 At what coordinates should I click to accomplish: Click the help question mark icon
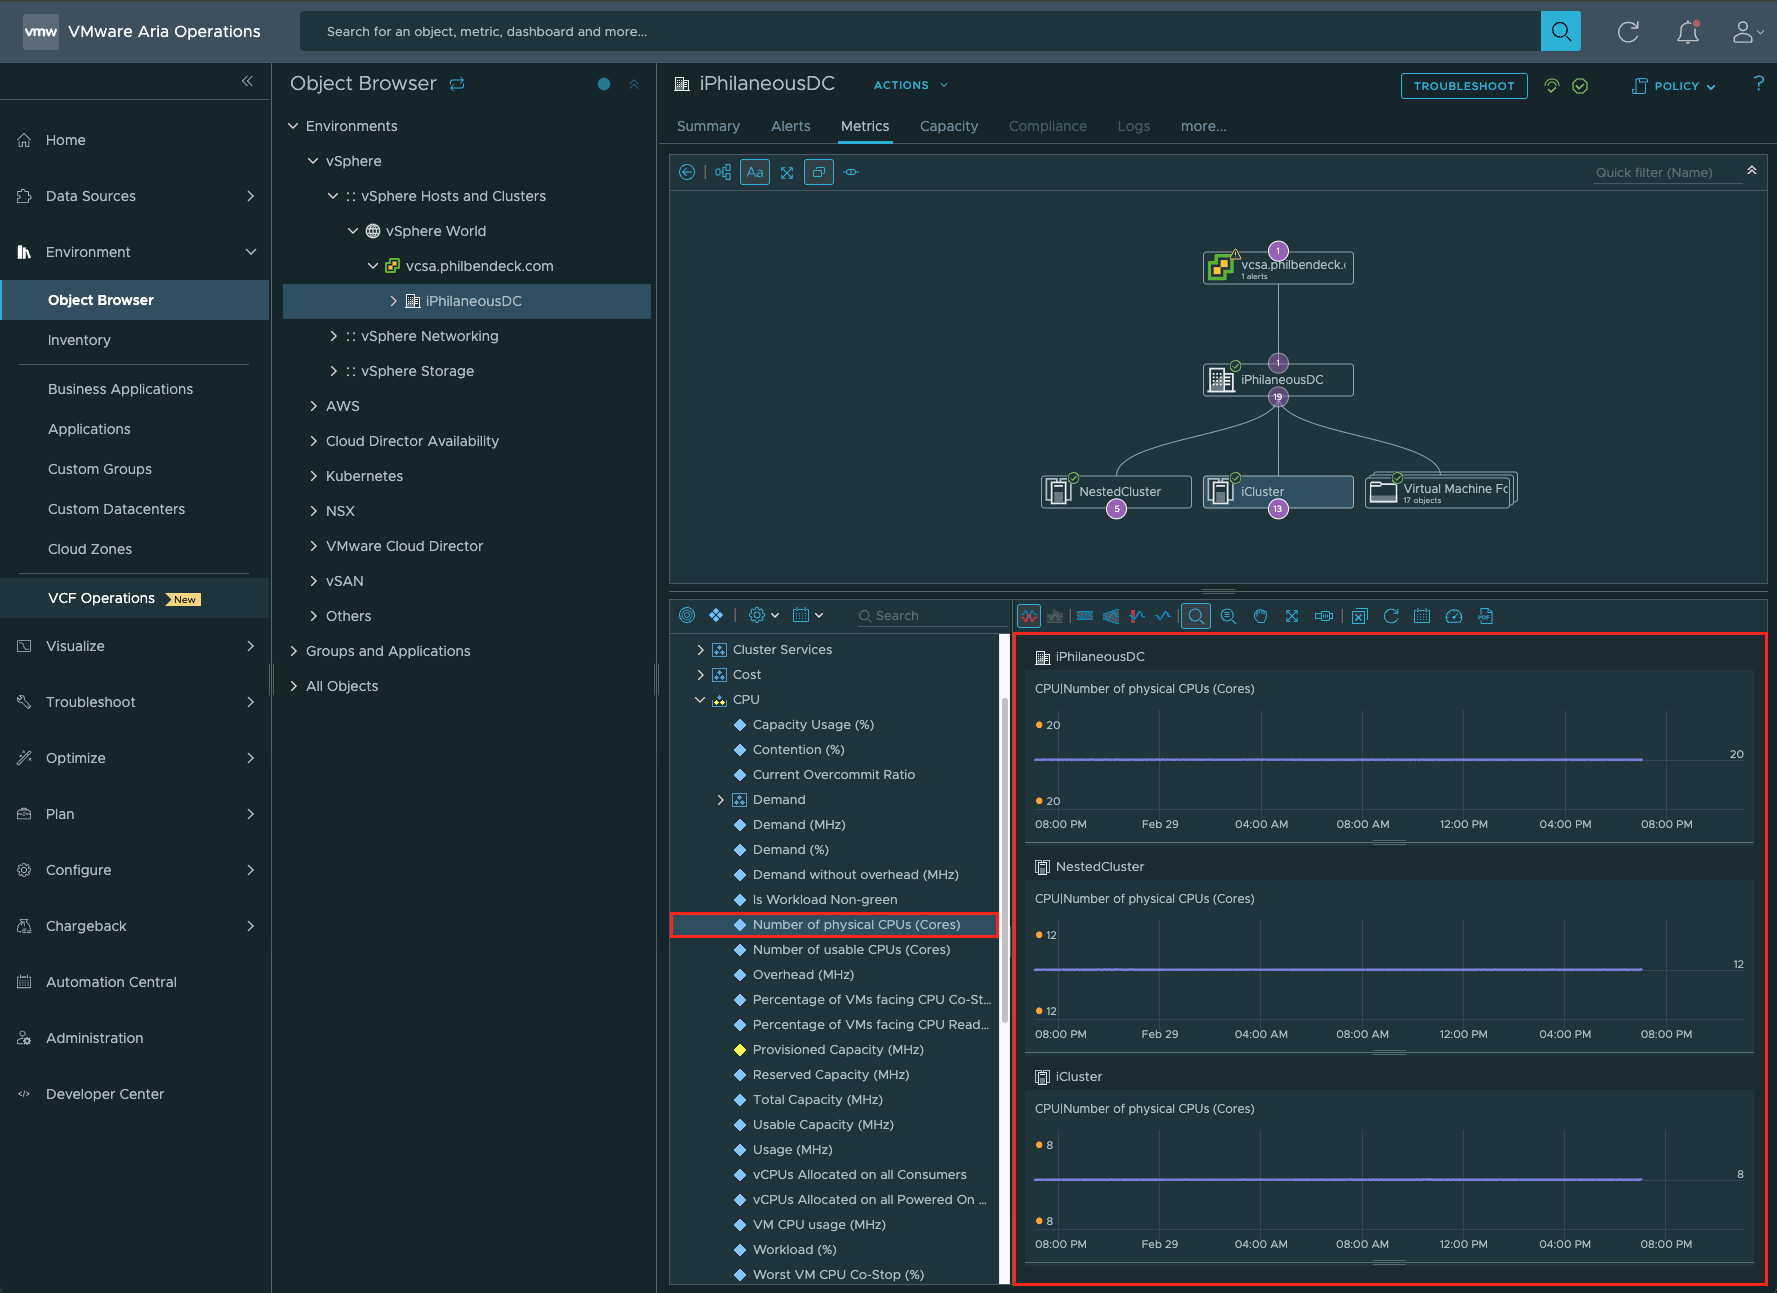[x=1758, y=84]
